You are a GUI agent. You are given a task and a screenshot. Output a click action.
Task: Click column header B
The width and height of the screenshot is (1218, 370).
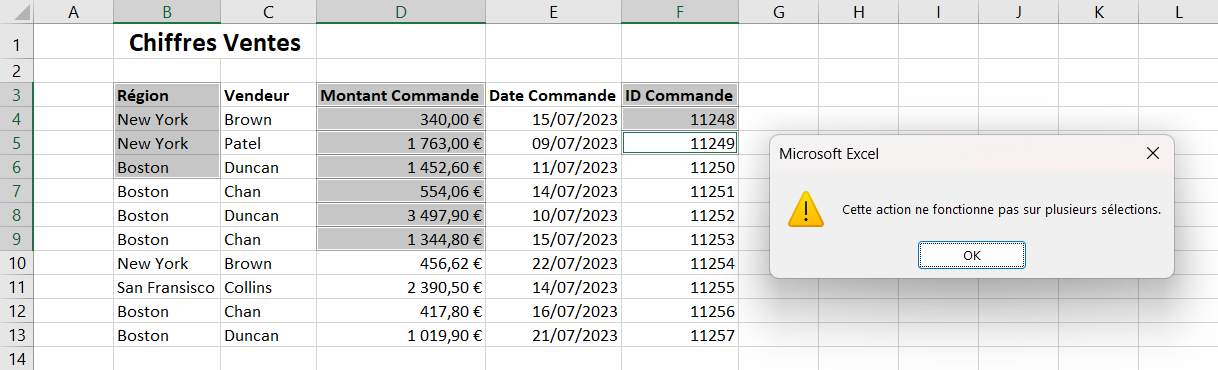point(167,12)
